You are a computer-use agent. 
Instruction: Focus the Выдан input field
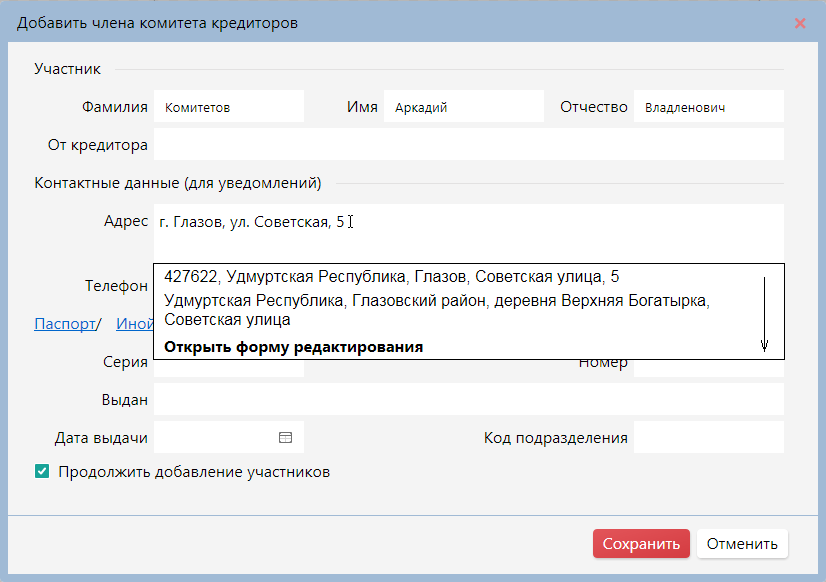[468, 400]
